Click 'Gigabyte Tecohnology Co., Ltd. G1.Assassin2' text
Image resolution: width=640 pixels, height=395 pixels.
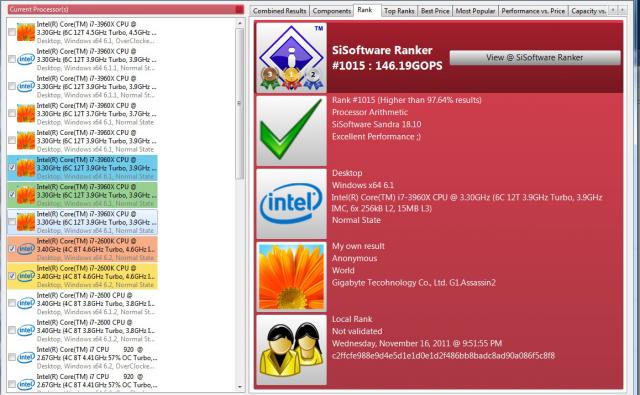tap(414, 282)
